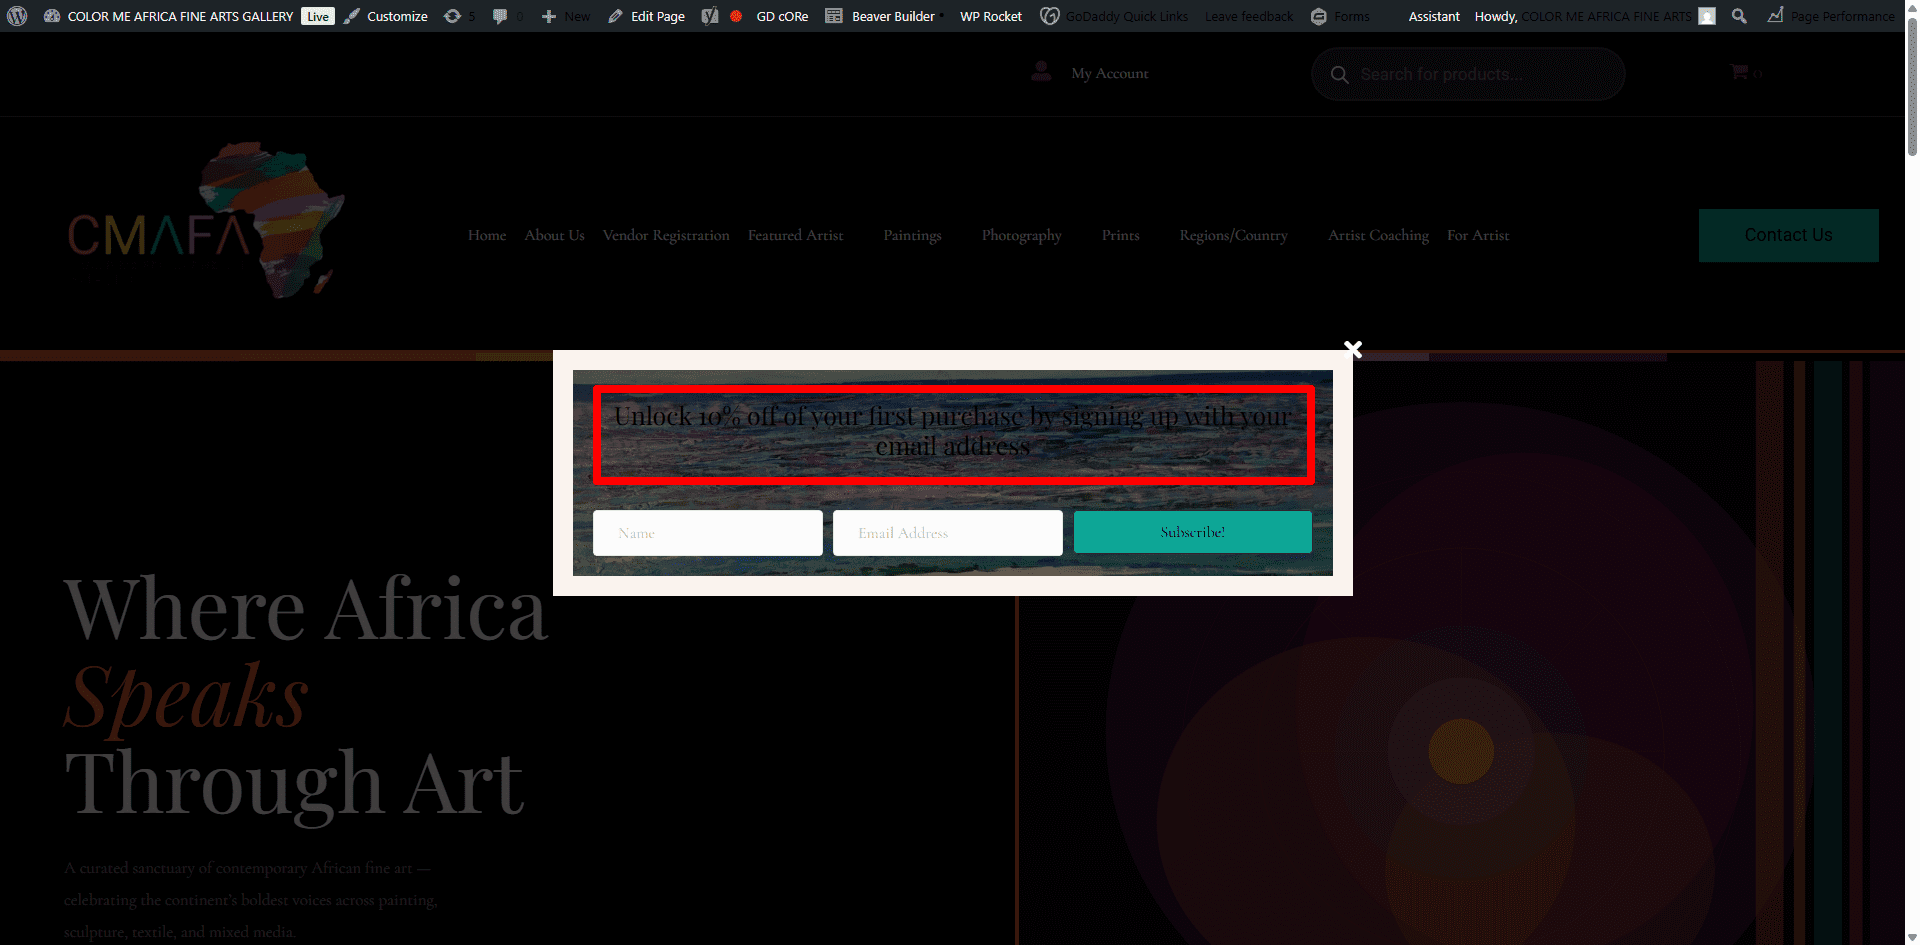Open the shopping cart icon

[1740, 72]
